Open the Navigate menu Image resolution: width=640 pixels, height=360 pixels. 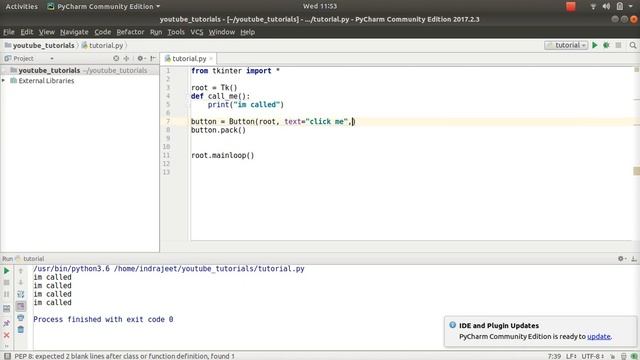pos(74,32)
